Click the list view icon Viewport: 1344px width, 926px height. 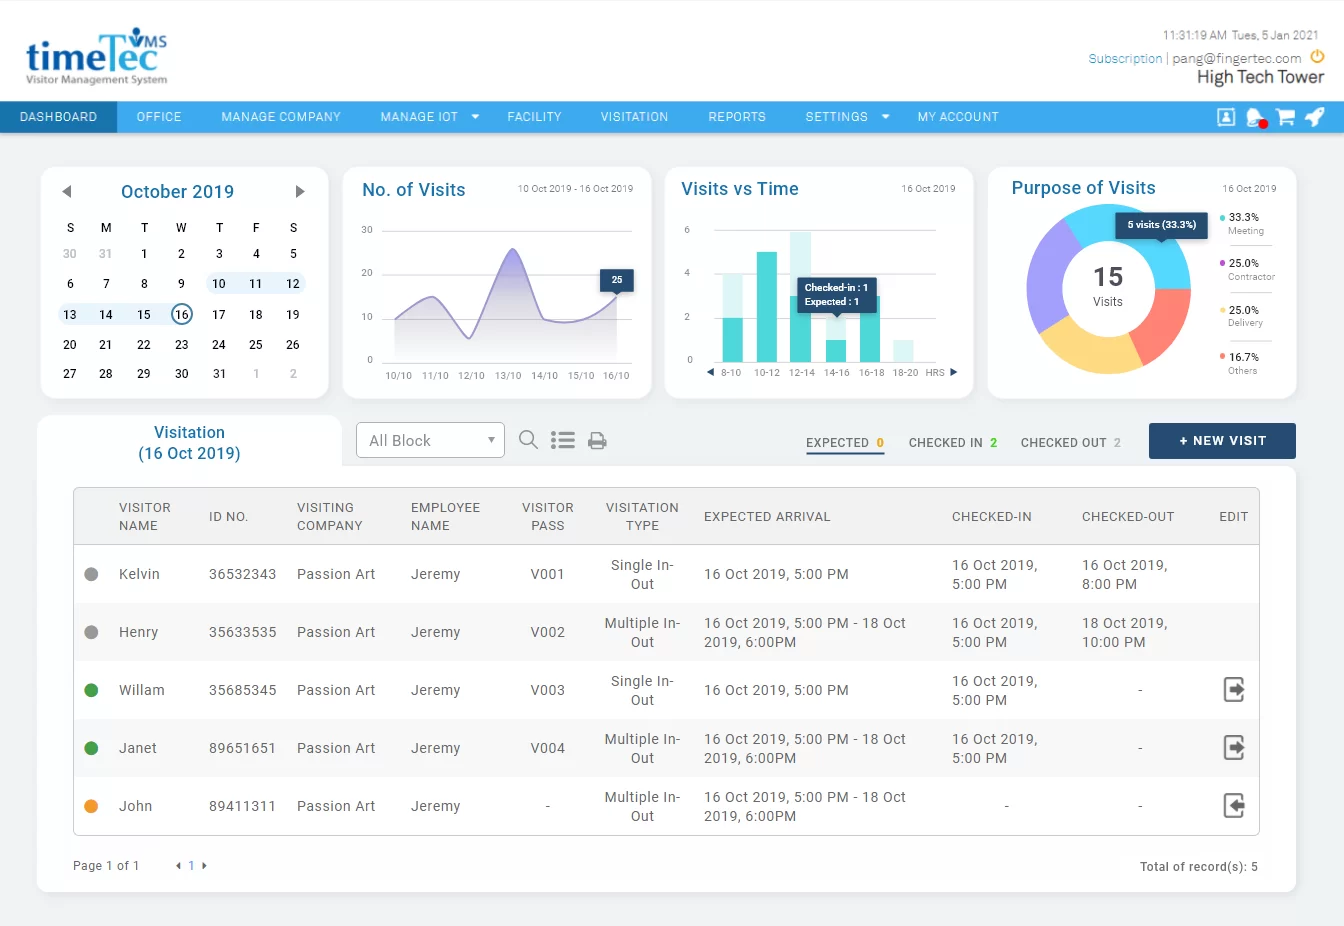pos(563,440)
